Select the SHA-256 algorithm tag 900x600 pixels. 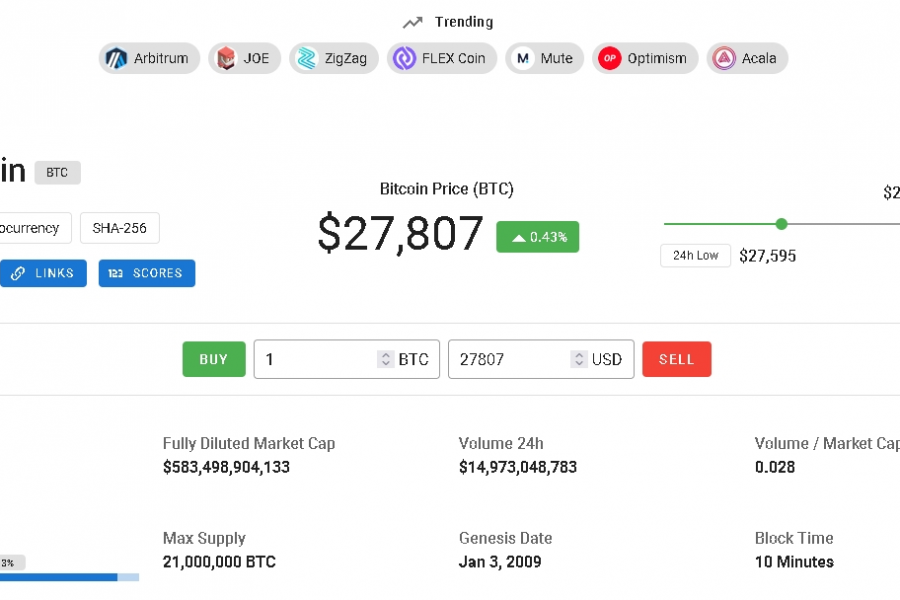[x=120, y=228]
